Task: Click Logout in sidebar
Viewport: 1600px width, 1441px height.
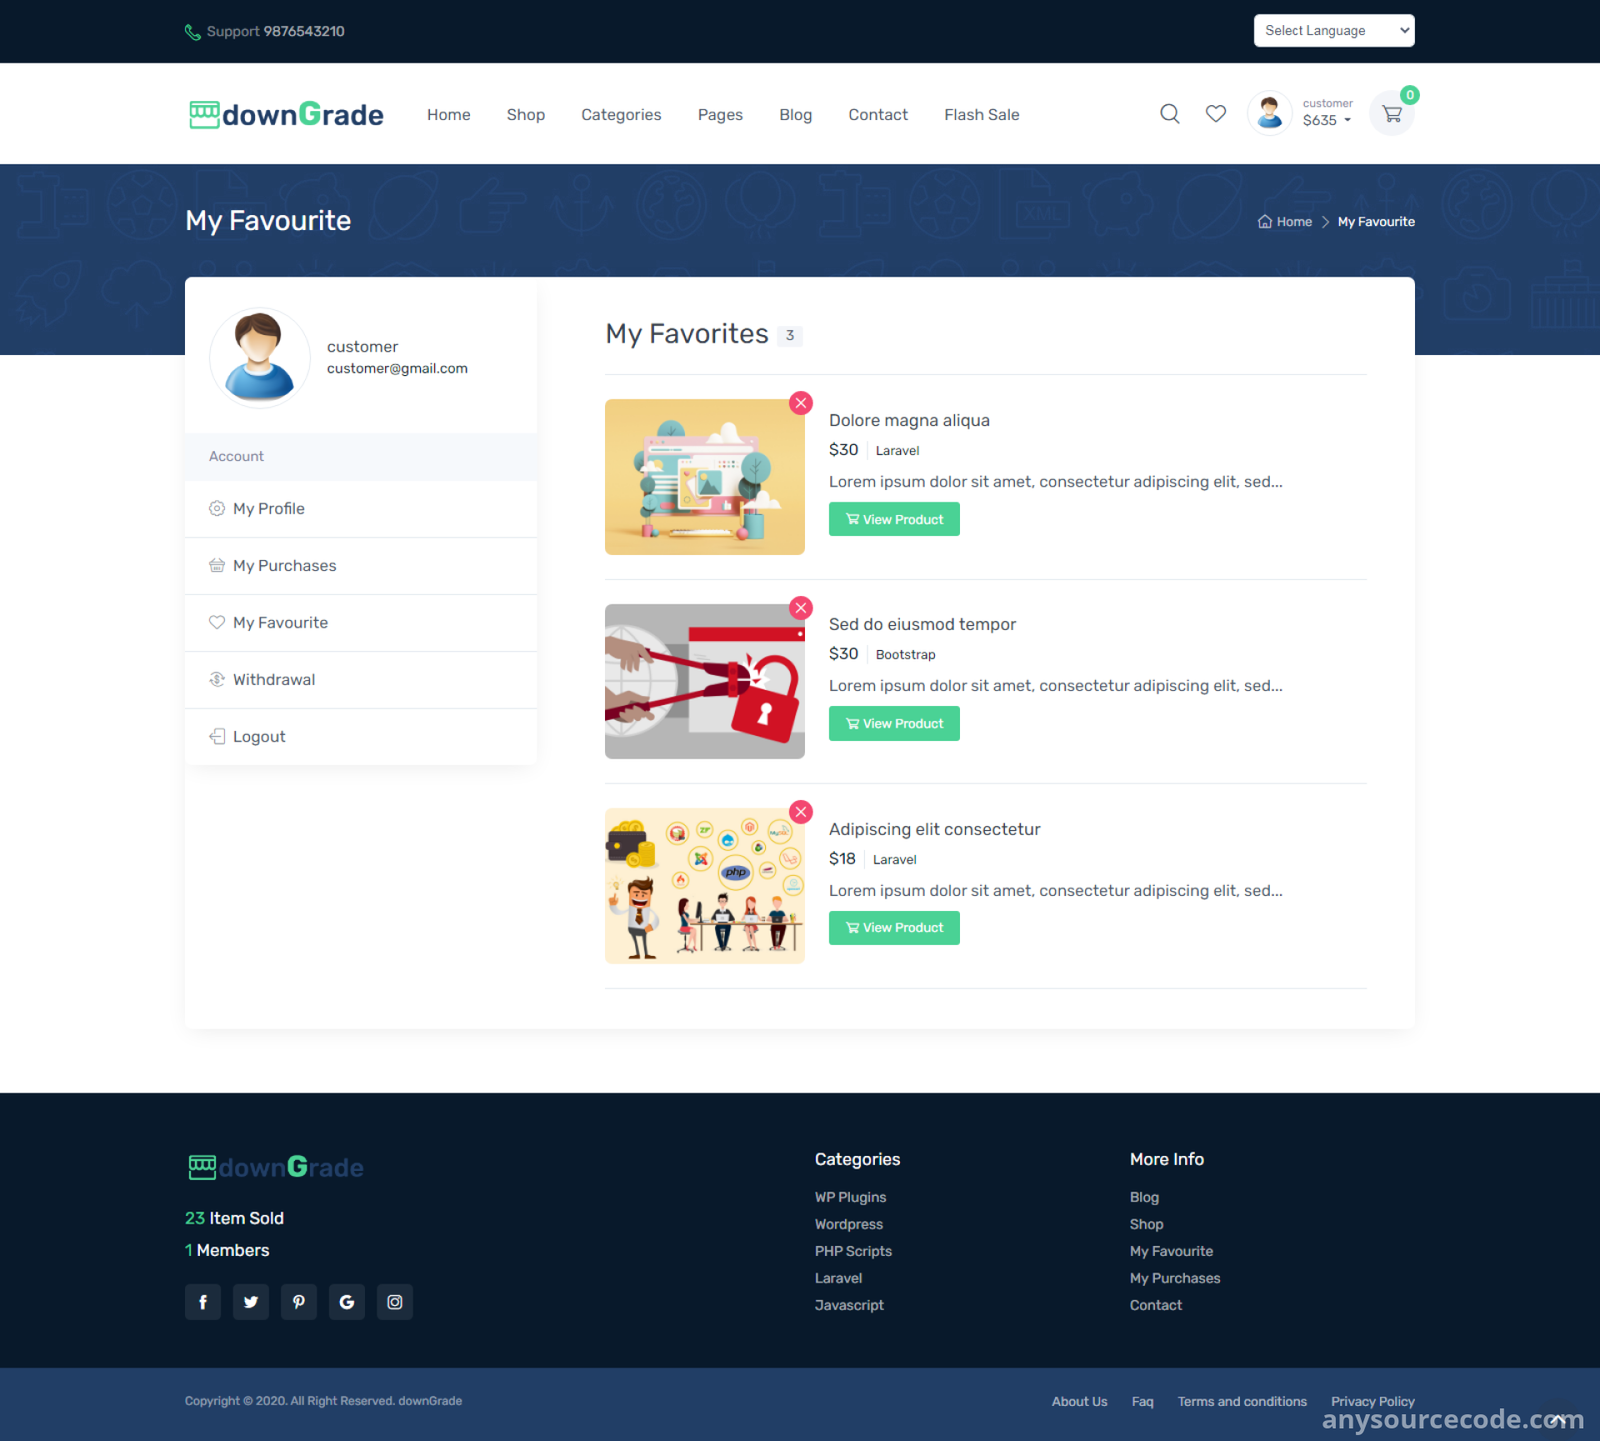Action: 361,737
